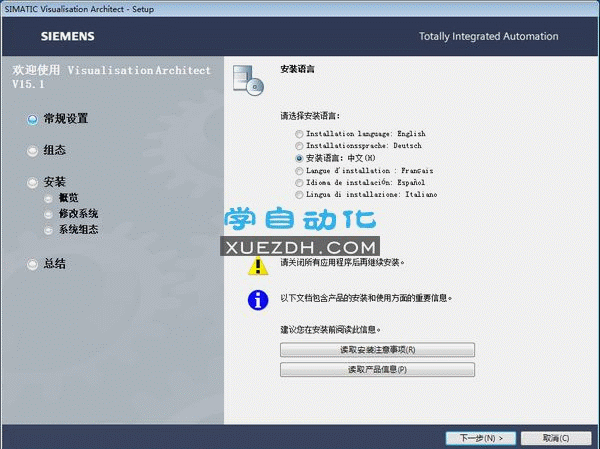Open the 修改系统 sub-step
This screenshot has width=600, height=449.
point(78,214)
